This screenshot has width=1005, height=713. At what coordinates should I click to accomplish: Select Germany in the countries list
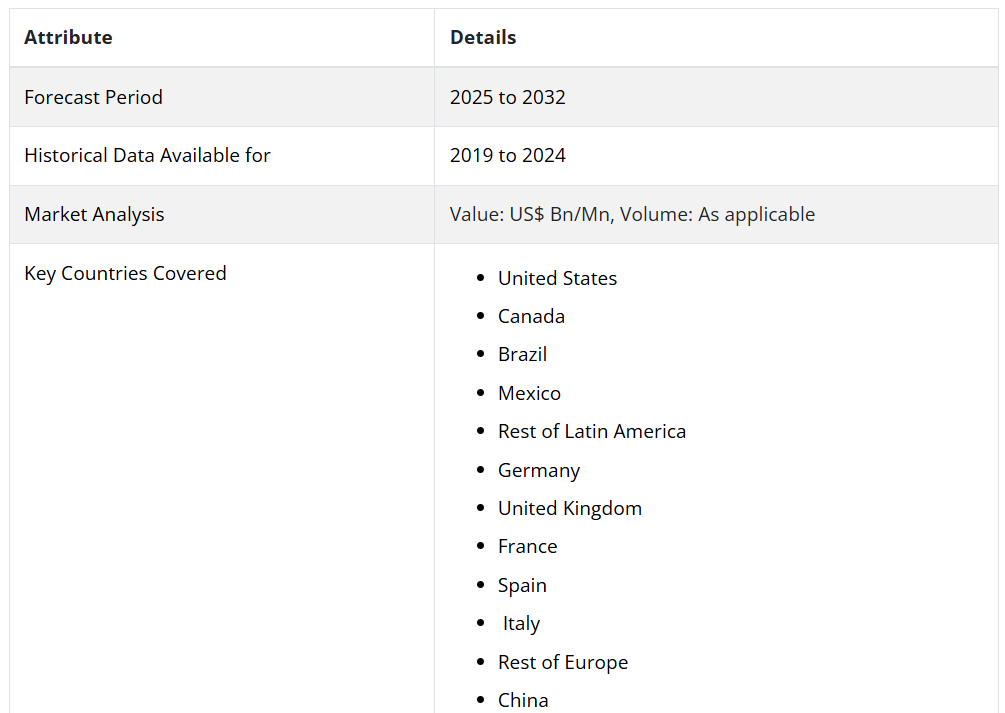538,471
